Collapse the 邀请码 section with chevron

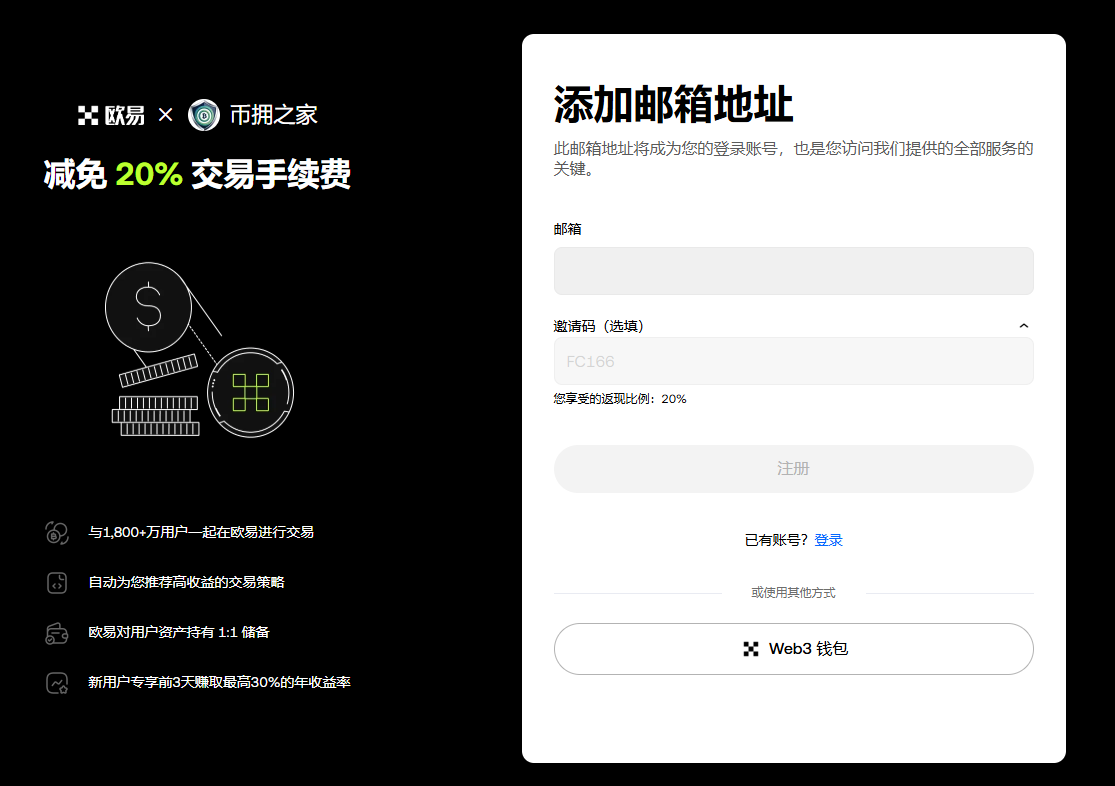pos(1023,326)
